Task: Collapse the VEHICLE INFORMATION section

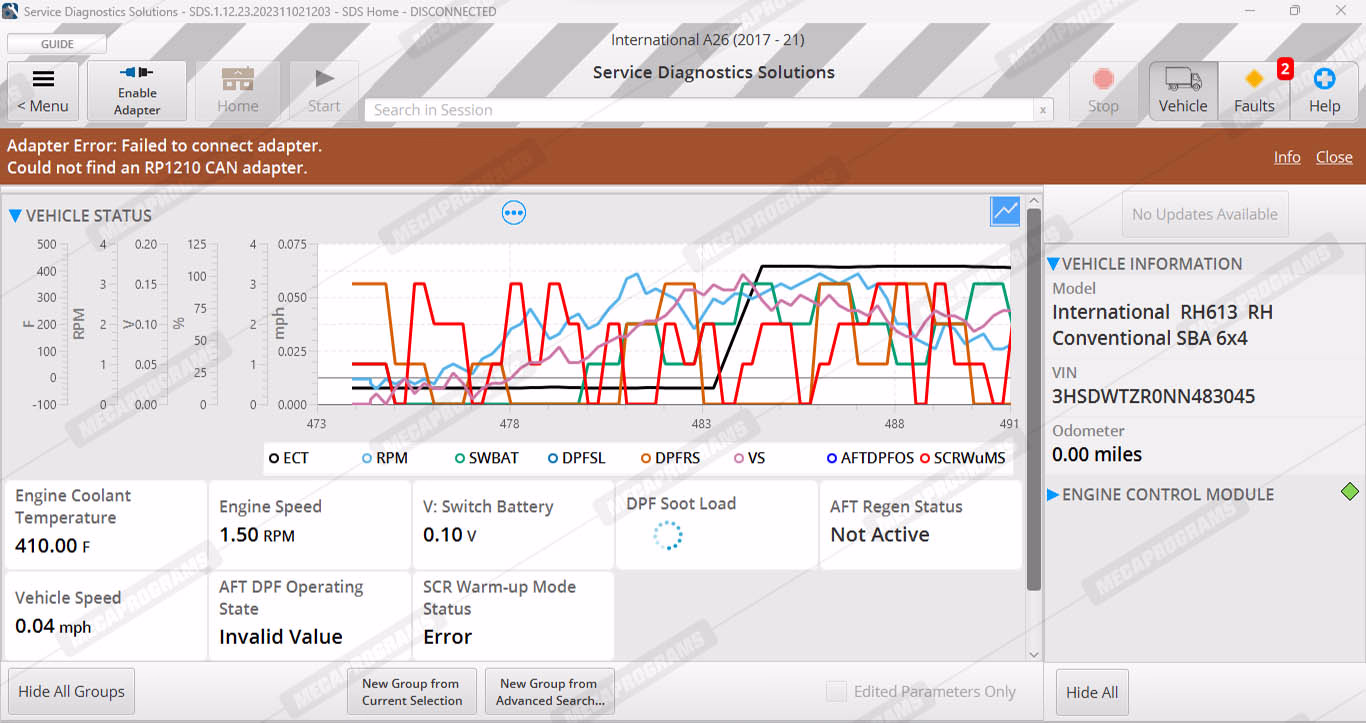Action: pyautogui.click(x=1053, y=264)
